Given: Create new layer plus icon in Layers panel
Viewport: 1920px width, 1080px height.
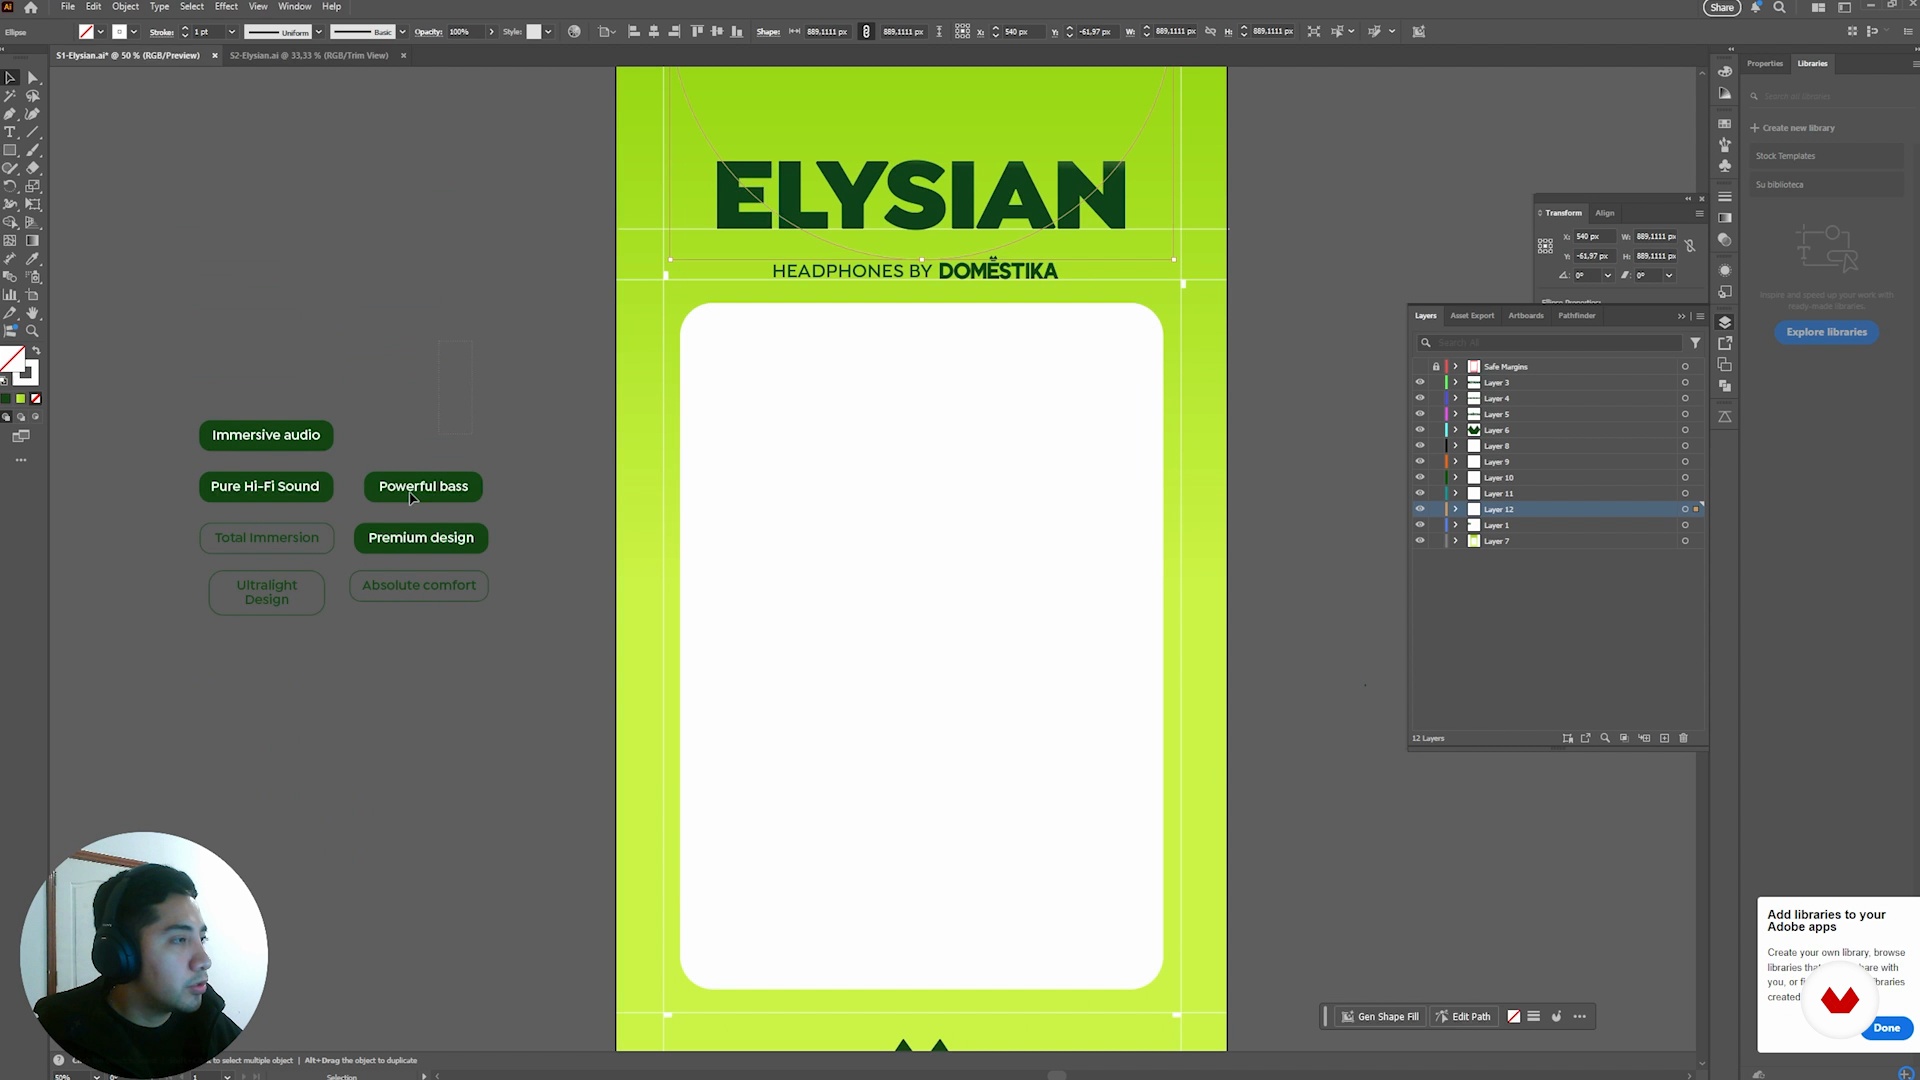Looking at the screenshot, I should pos(1664,738).
